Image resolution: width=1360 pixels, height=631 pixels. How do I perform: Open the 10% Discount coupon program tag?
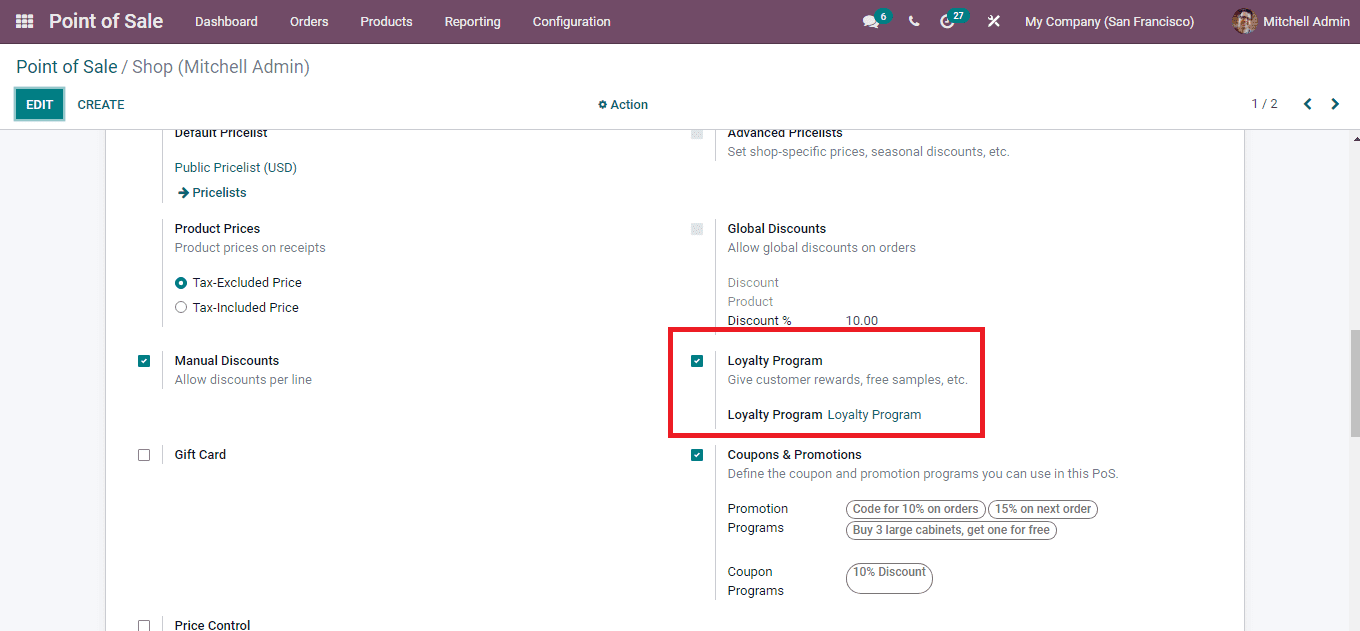888,578
